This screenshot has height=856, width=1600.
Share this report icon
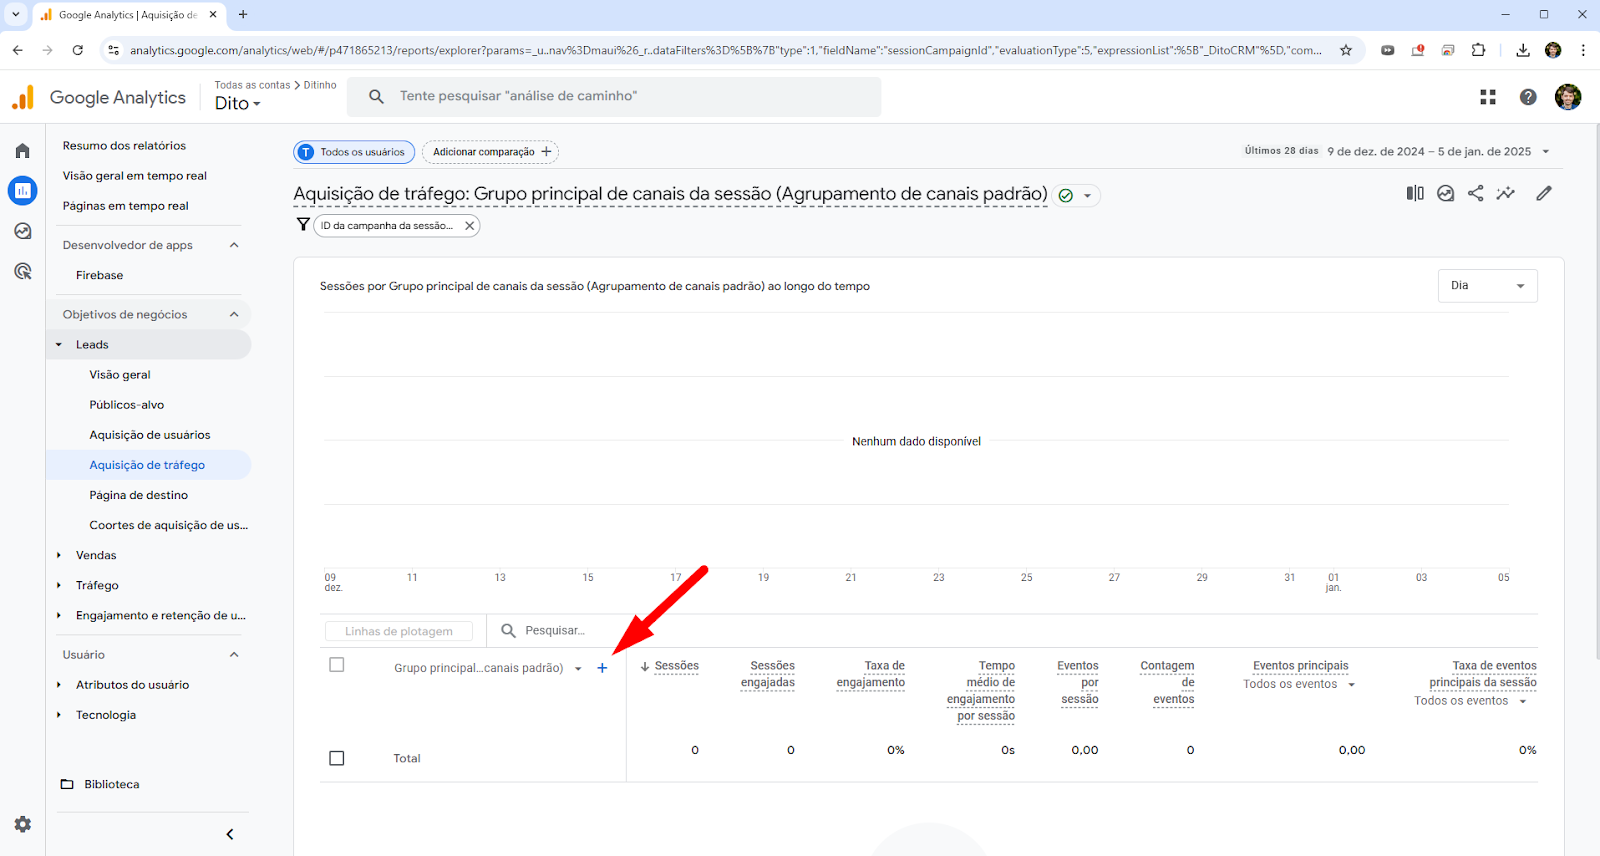(1475, 193)
